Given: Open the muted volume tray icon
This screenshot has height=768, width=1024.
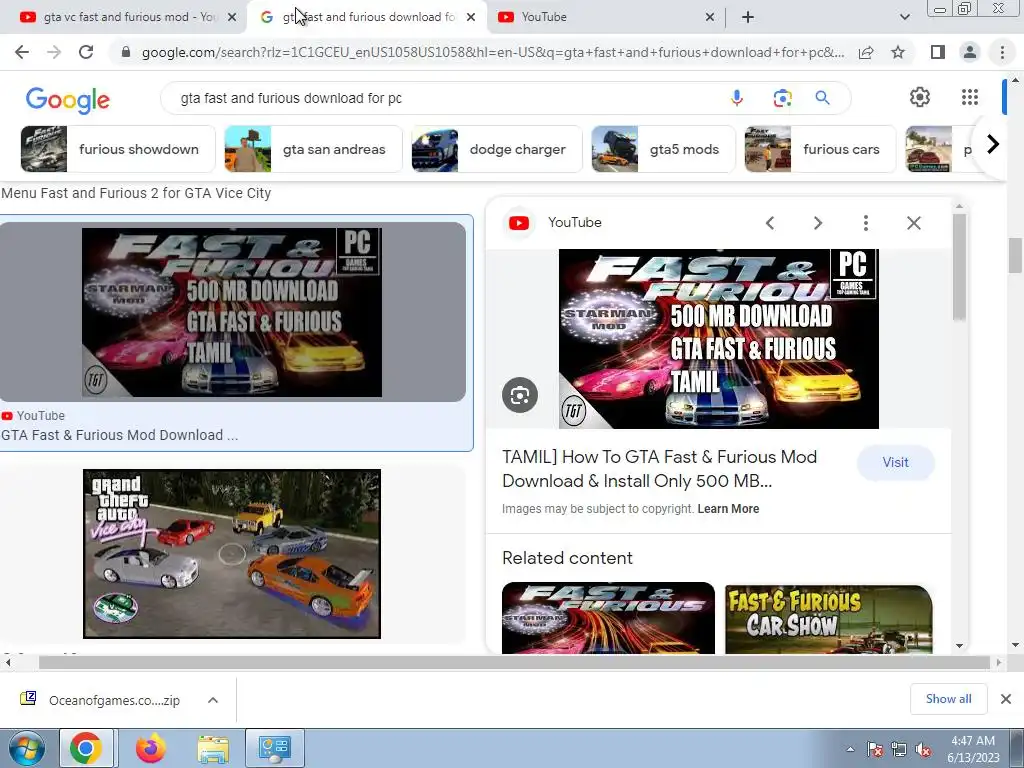Looking at the screenshot, I should pos(923,750).
